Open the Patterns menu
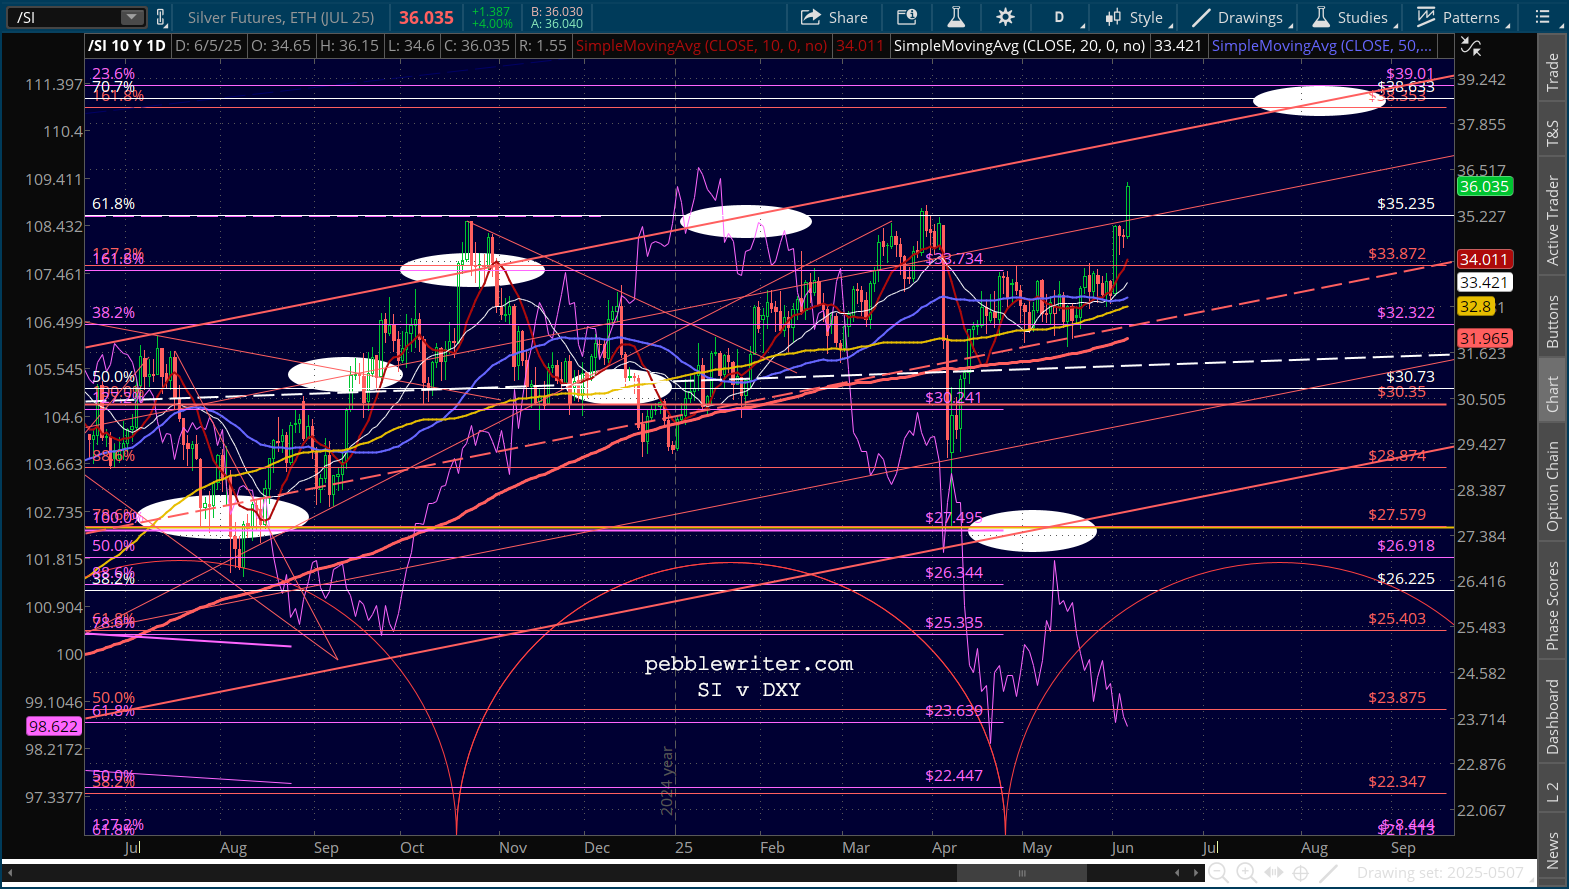Viewport: 1569px width, 889px height. click(x=1459, y=17)
